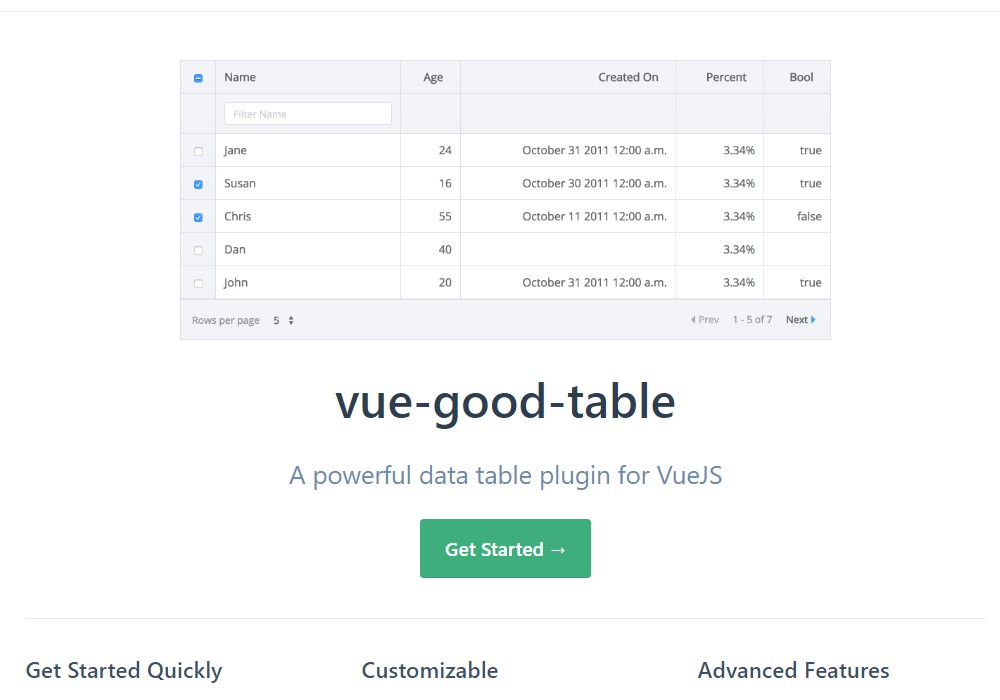The width and height of the screenshot is (1000, 700).
Task: Click the Created On date in Jane's row
Action: coord(594,150)
